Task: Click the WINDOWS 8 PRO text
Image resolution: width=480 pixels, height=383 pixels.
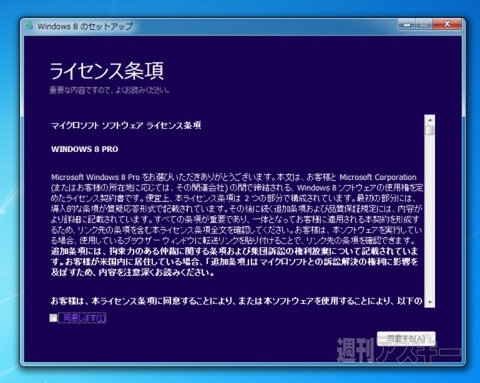Action: [85, 149]
